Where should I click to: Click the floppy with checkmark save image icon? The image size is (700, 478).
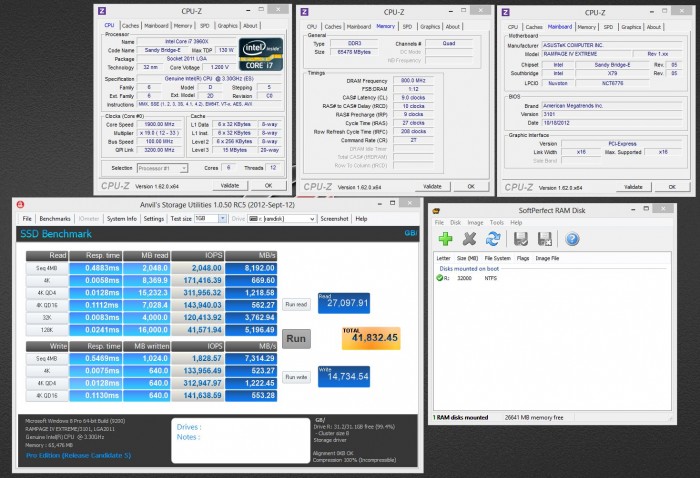tap(521, 239)
